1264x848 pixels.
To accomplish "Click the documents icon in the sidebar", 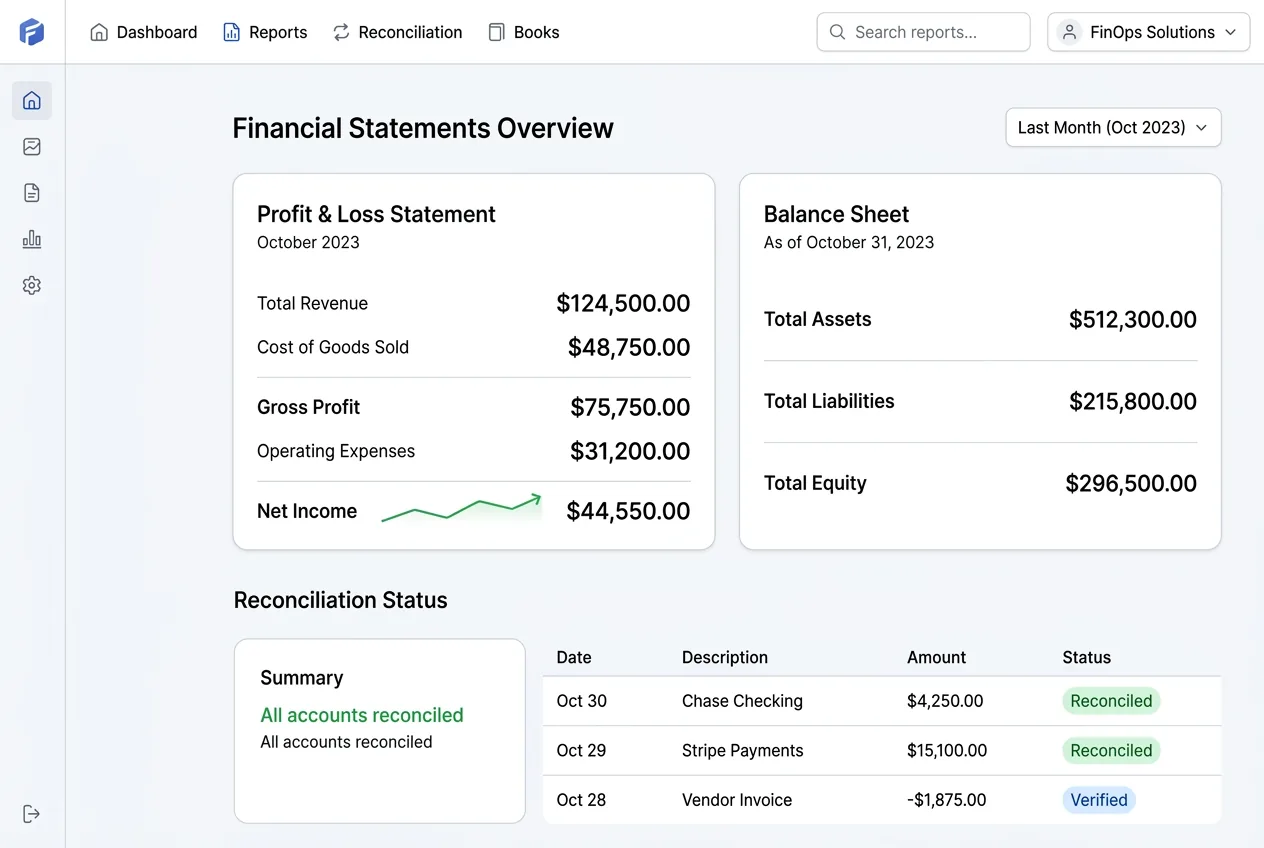I will point(31,192).
